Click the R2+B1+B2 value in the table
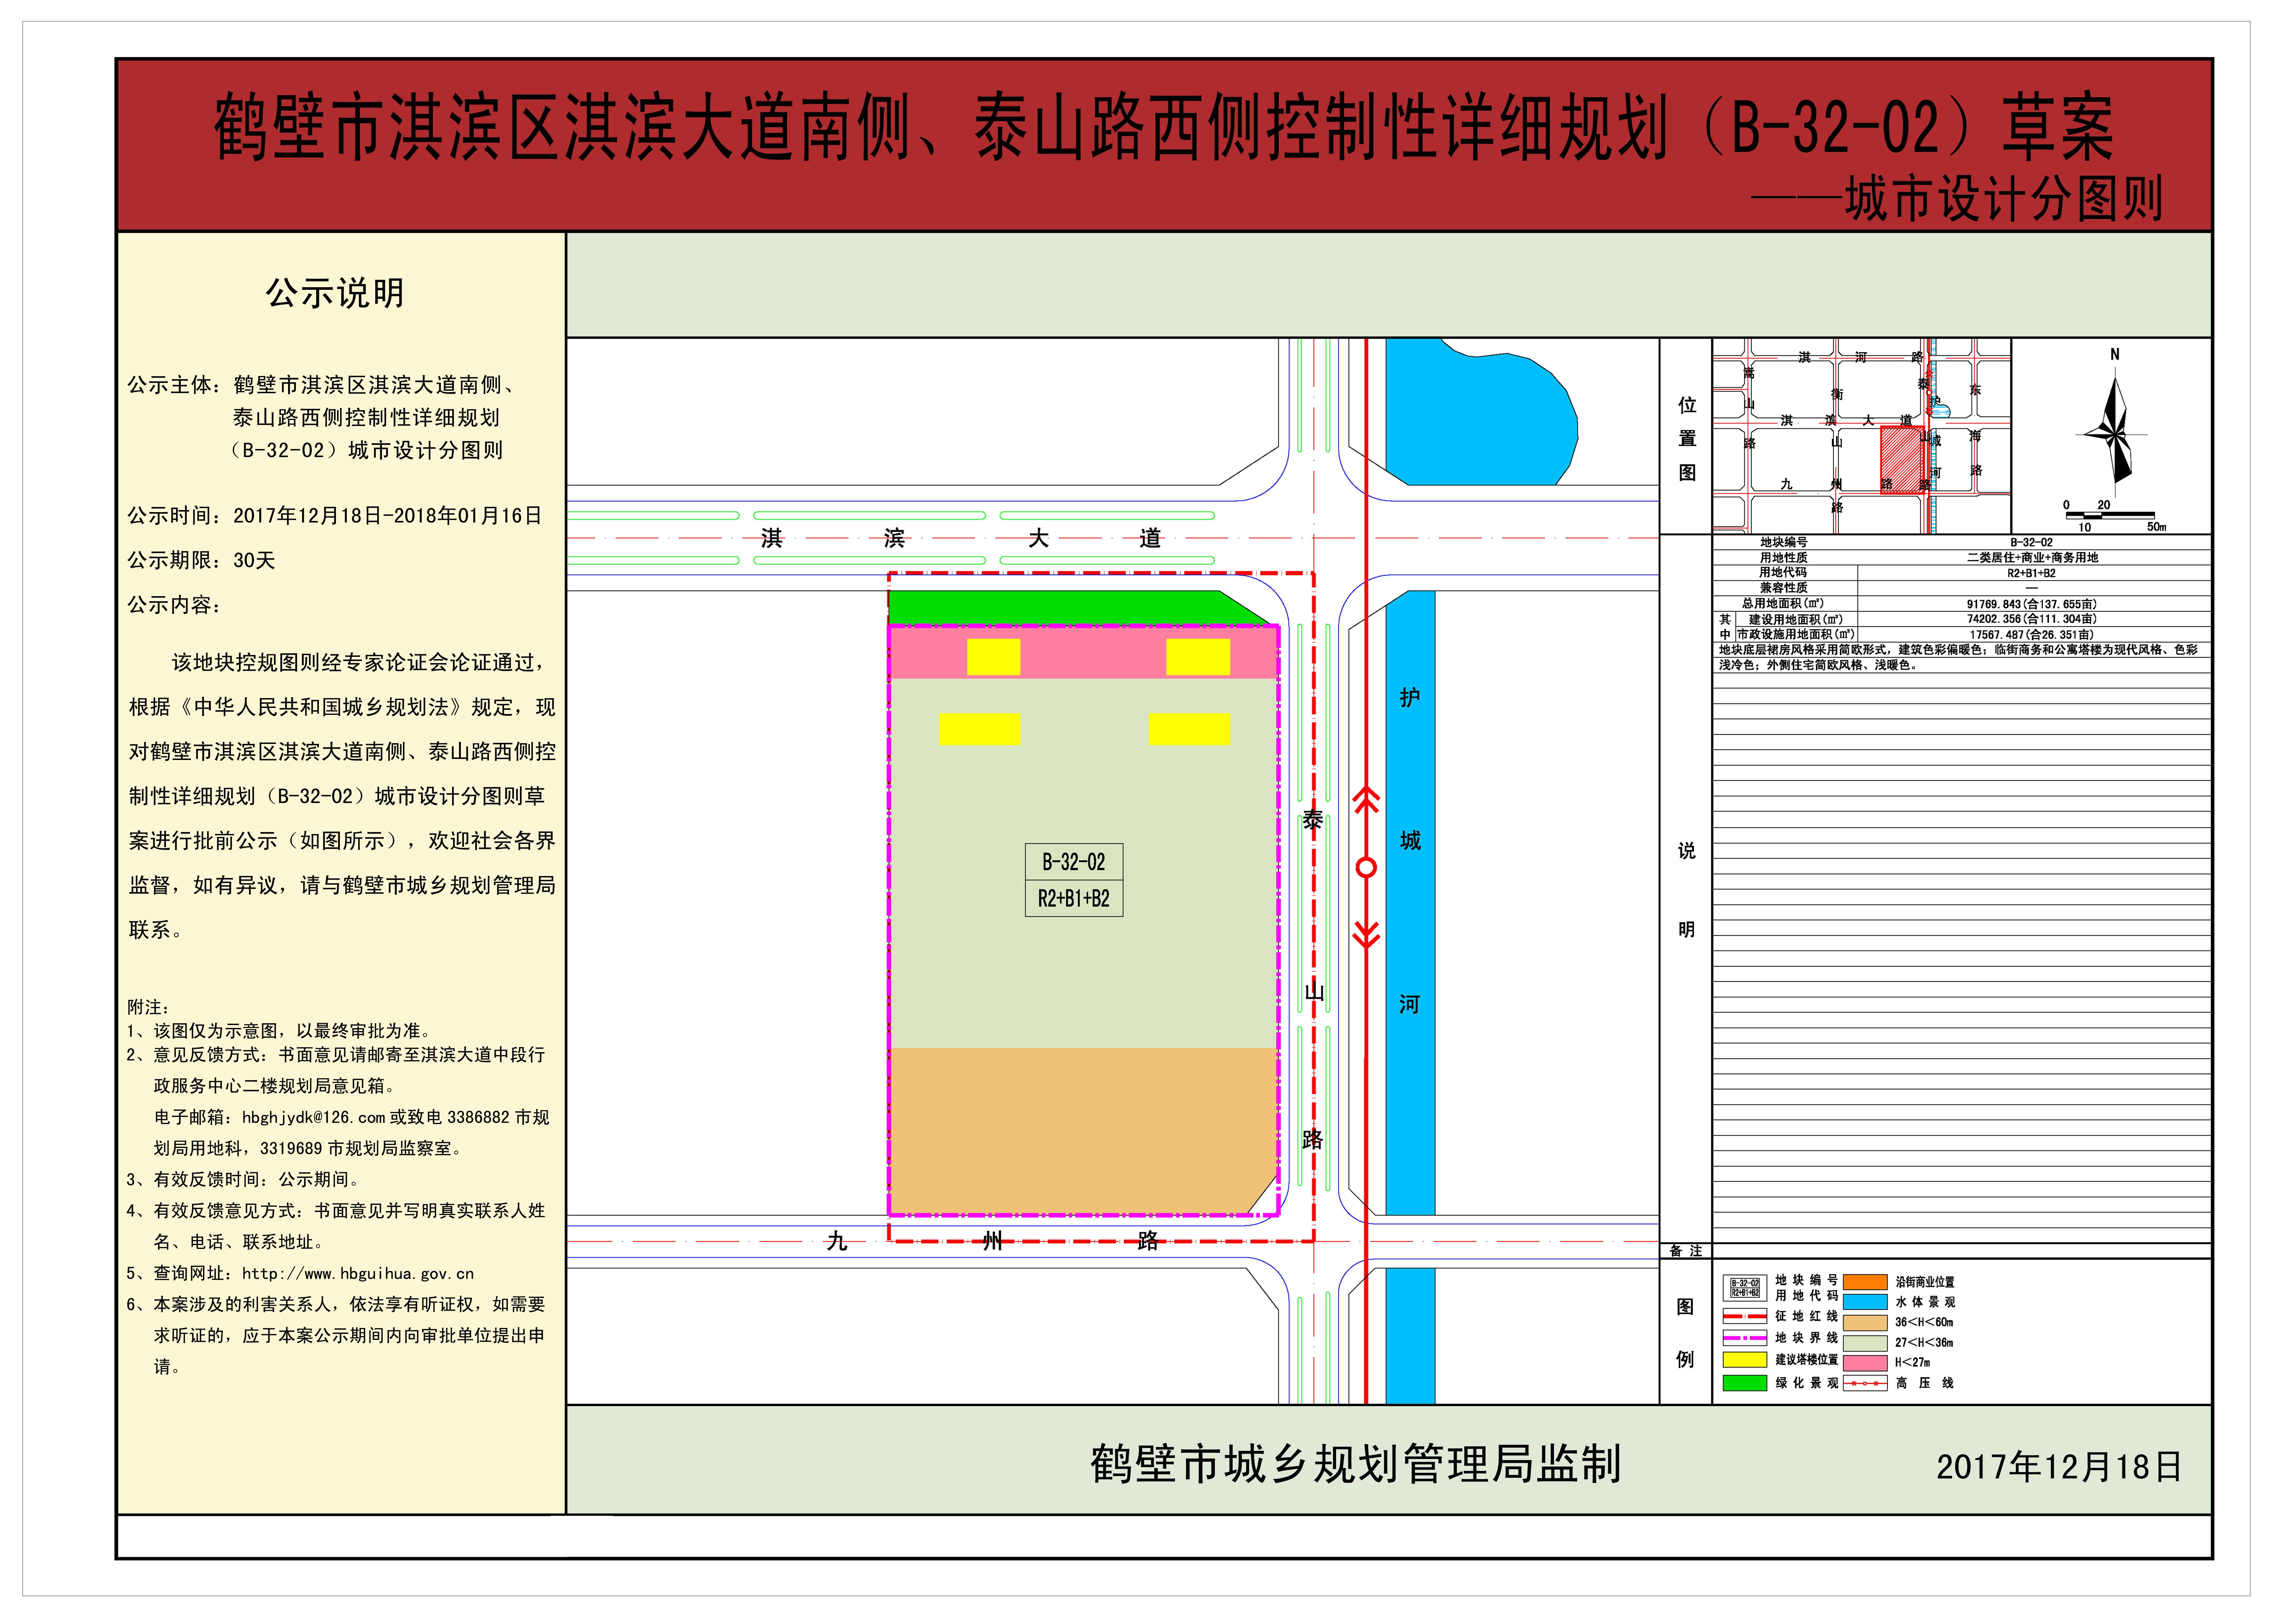 coord(2032,573)
